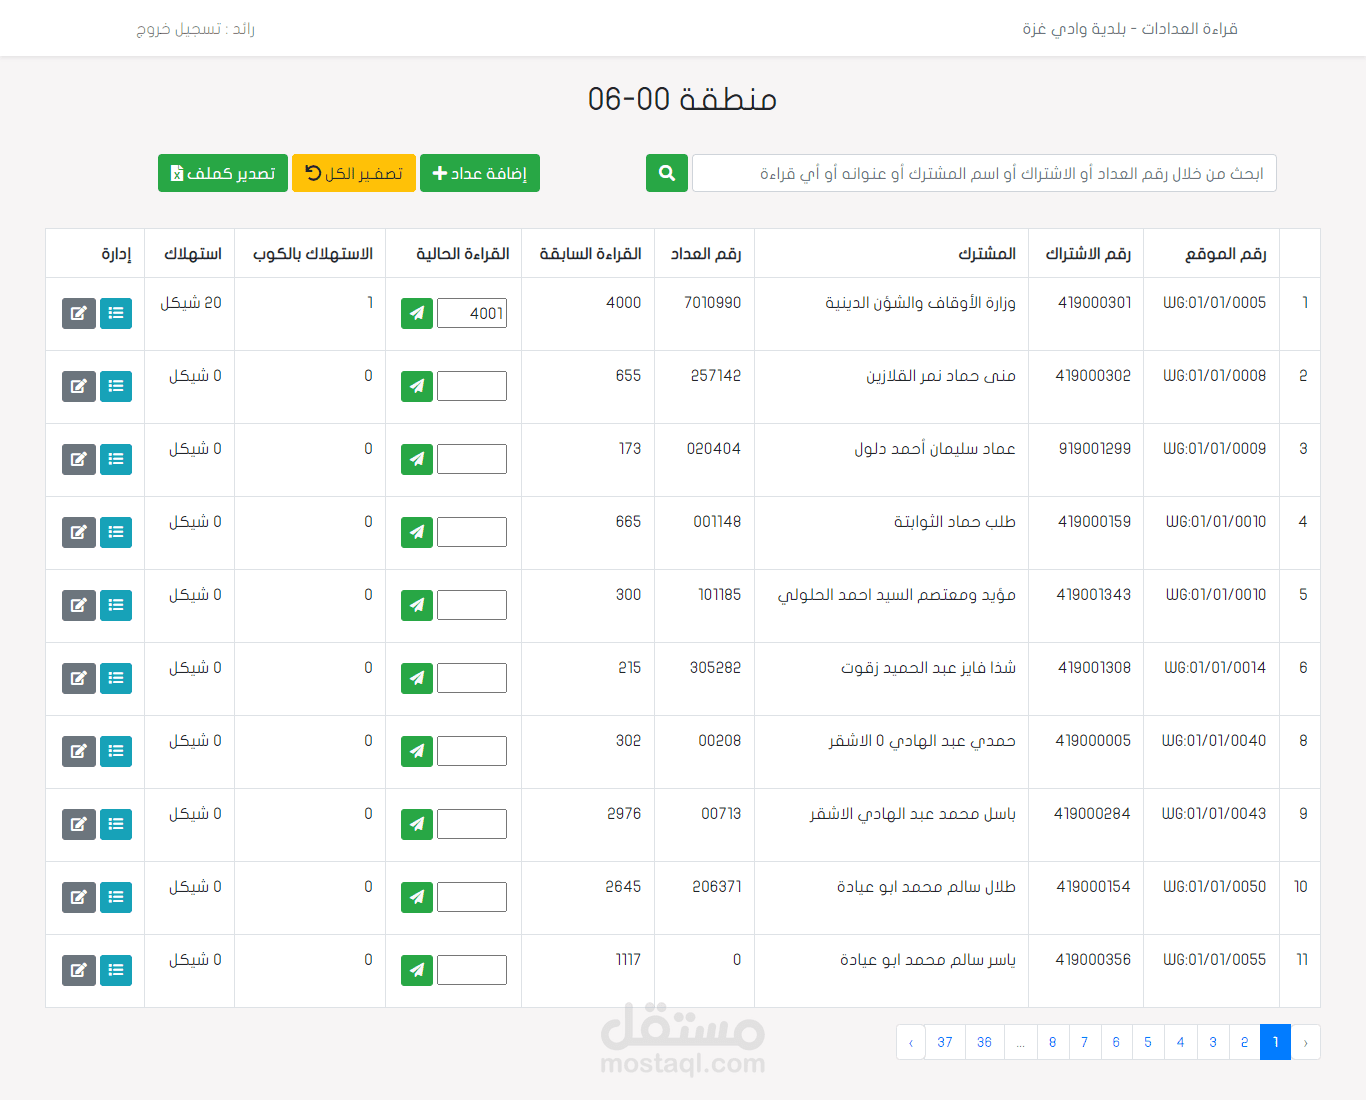Click the تصدير كملف export button
This screenshot has width=1366, height=1100.
tap(223, 173)
